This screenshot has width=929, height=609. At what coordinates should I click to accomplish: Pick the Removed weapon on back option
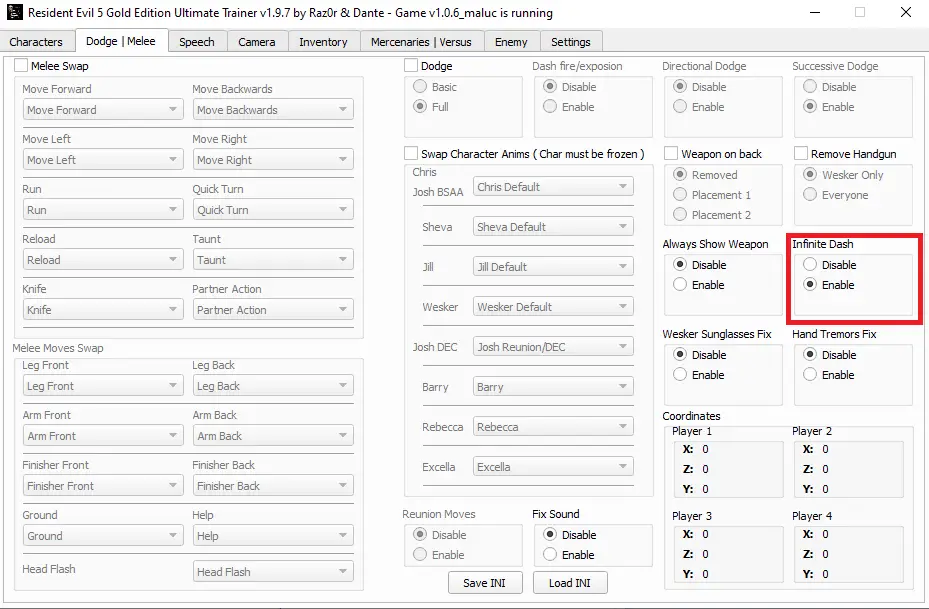(x=680, y=175)
